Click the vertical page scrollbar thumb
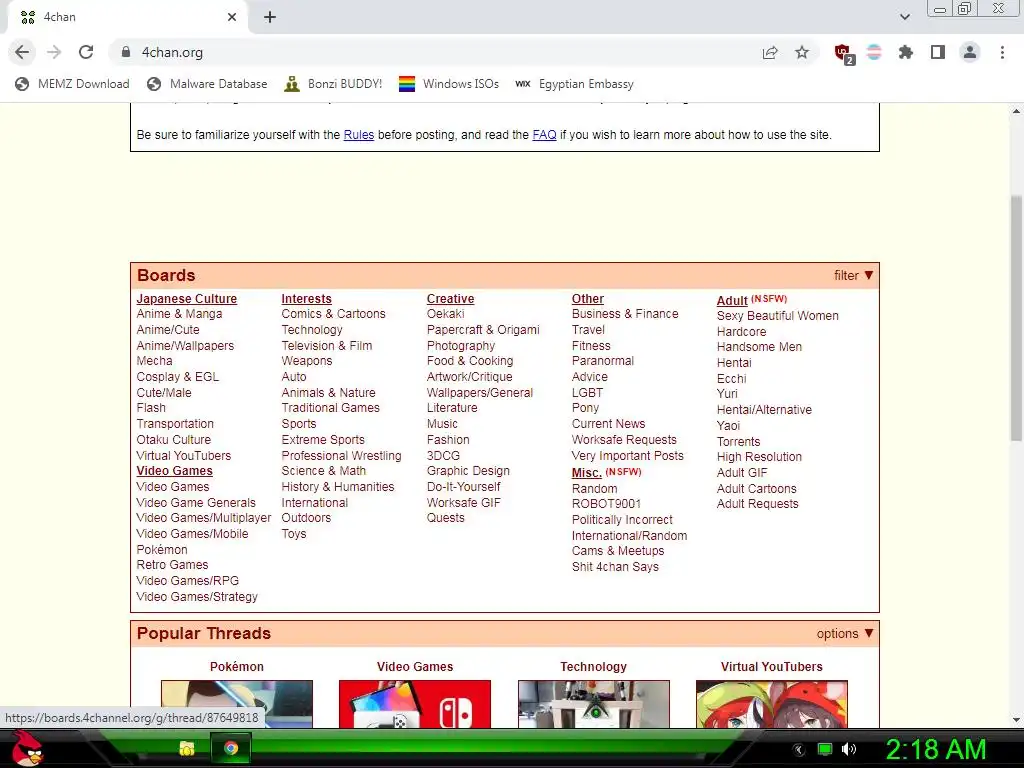Image resolution: width=1024 pixels, height=768 pixels. [1016, 318]
